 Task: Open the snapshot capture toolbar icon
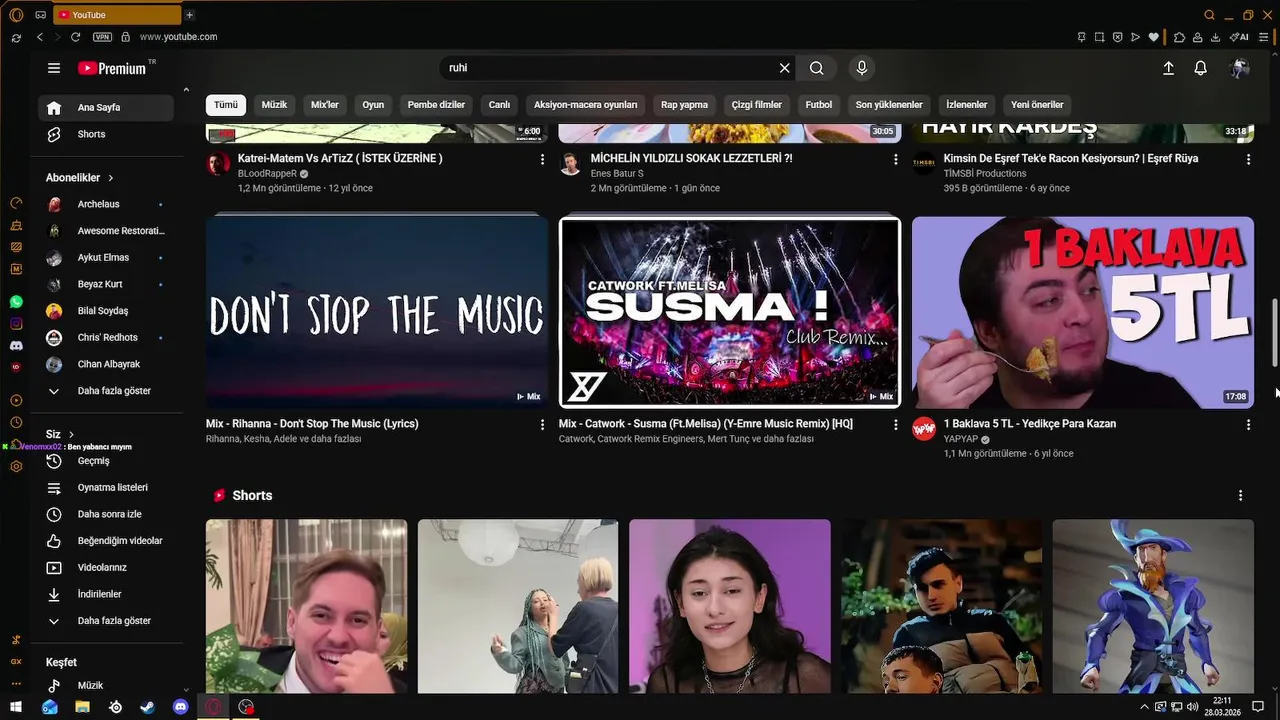coord(1099,37)
